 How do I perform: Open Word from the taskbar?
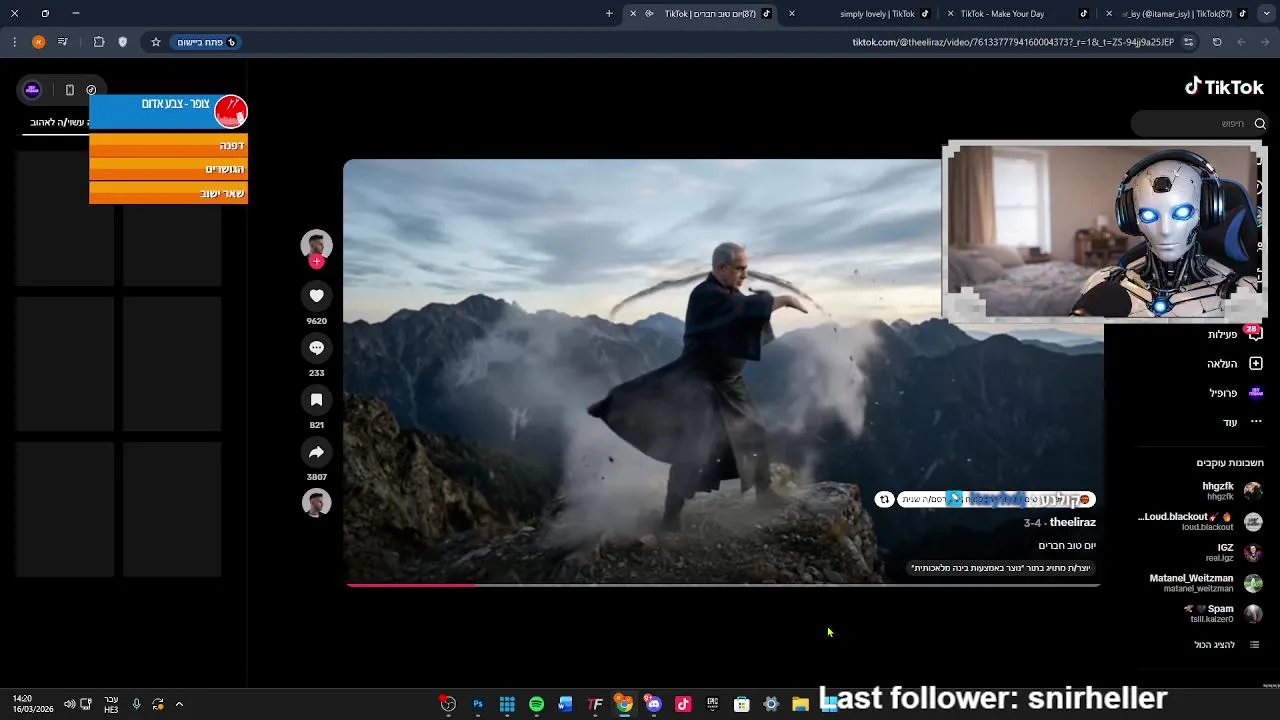click(x=565, y=704)
